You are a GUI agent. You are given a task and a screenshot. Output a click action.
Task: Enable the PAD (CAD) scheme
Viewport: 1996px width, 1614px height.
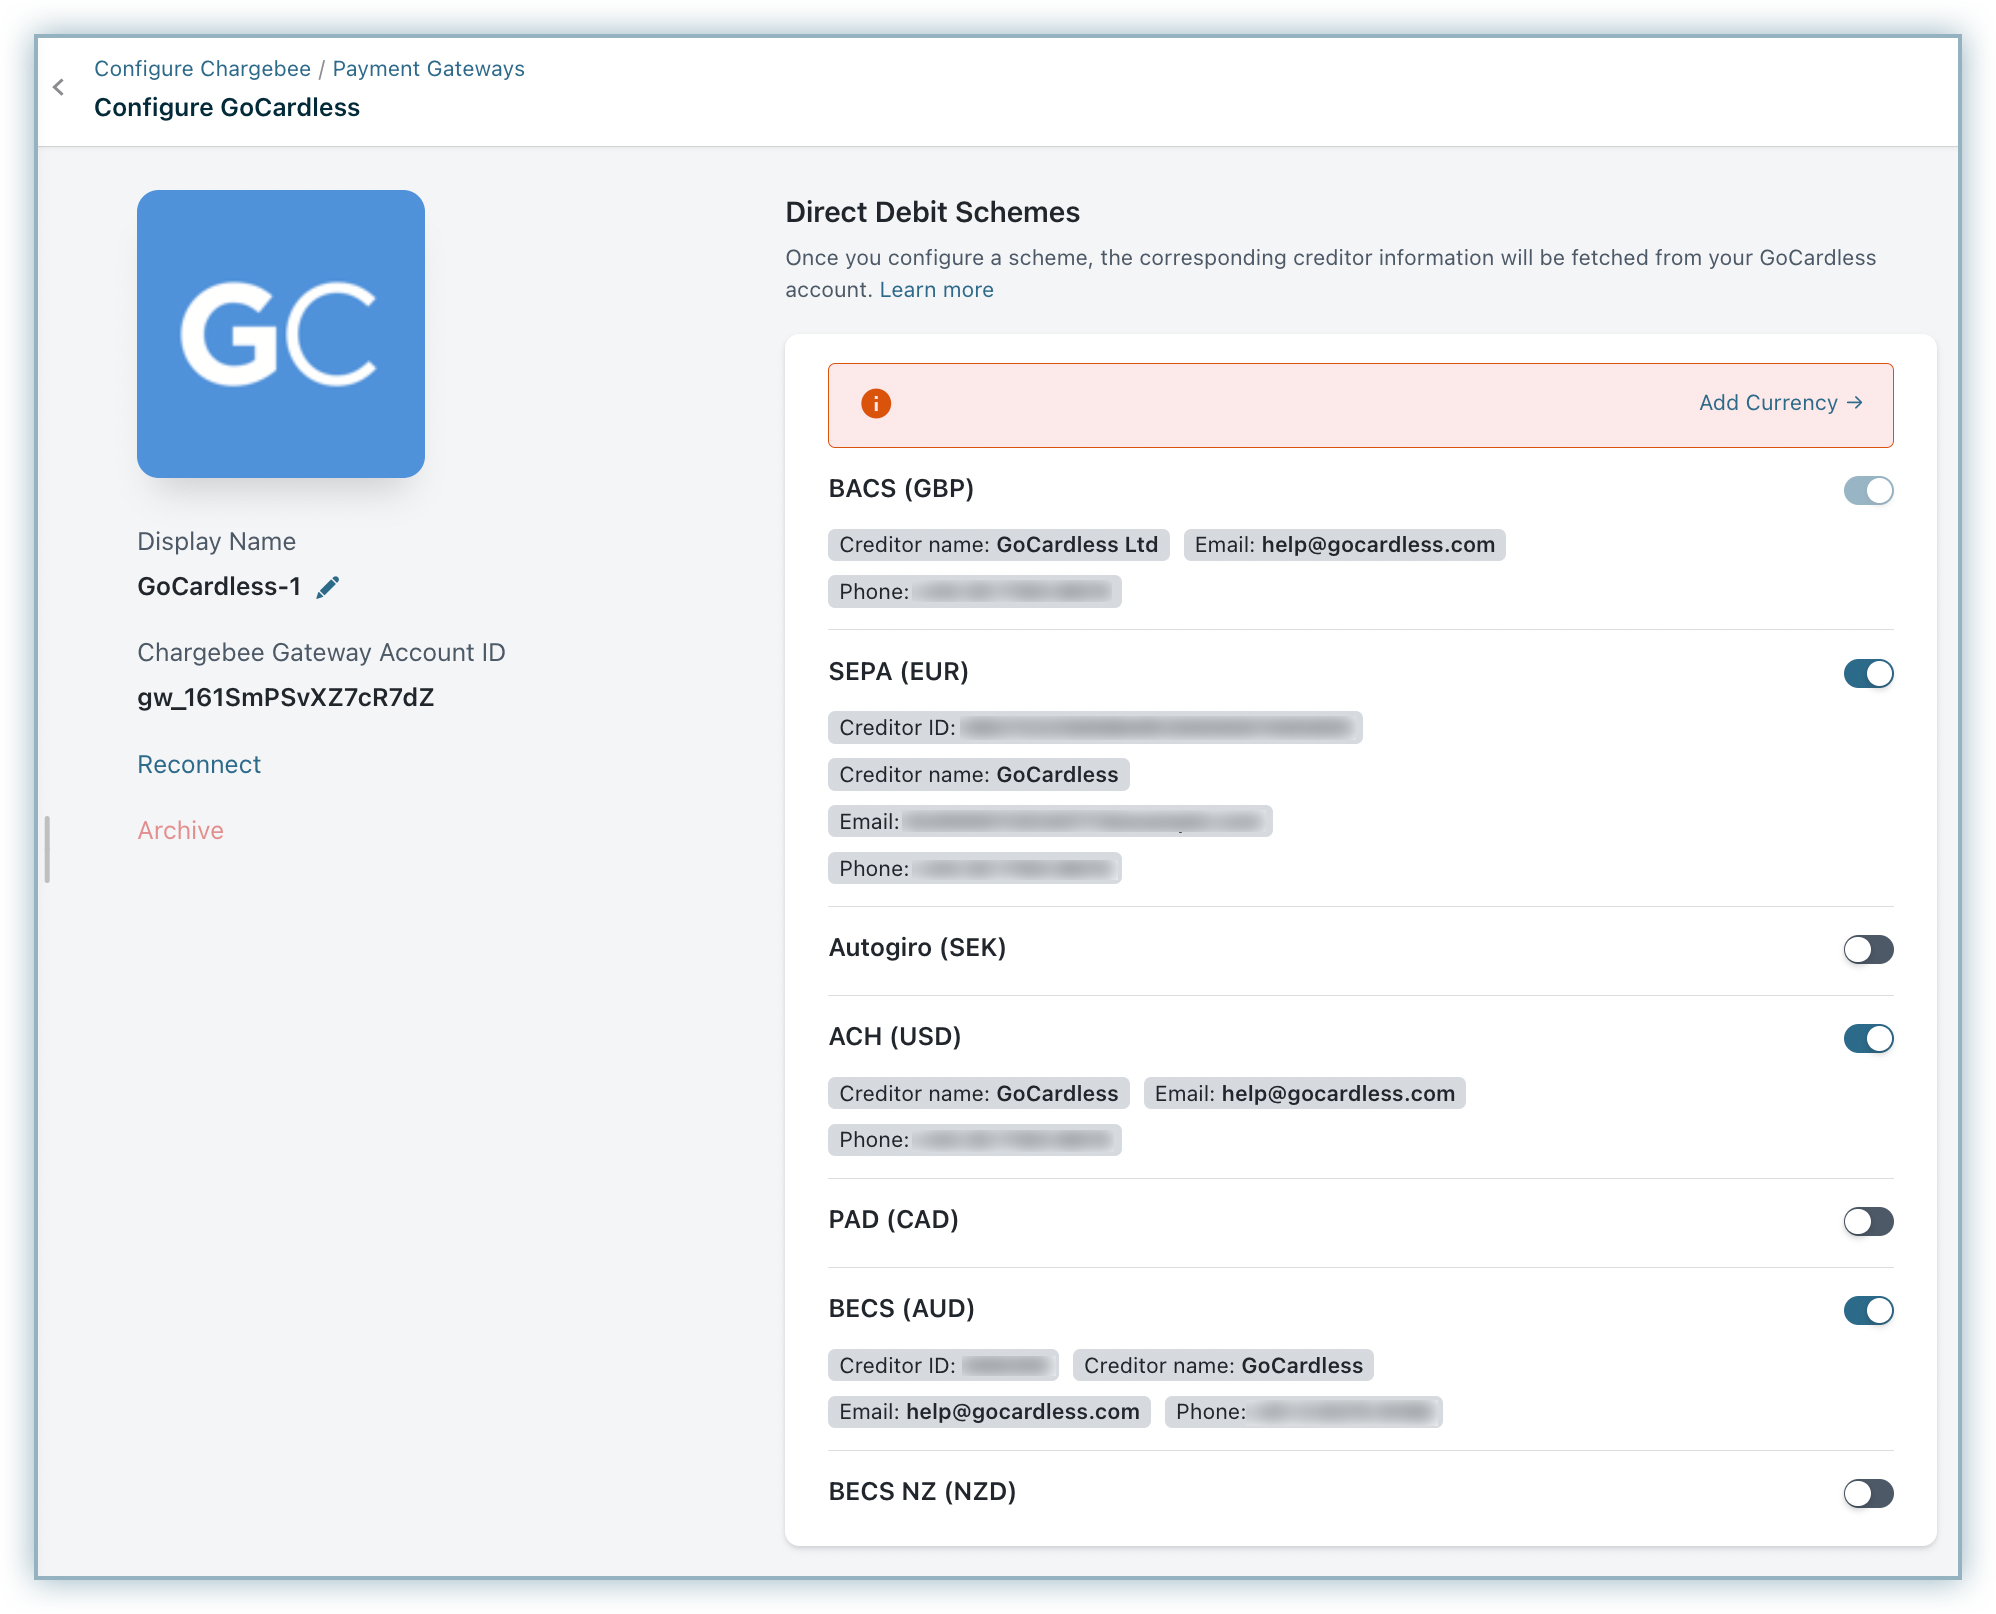(x=1868, y=1222)
